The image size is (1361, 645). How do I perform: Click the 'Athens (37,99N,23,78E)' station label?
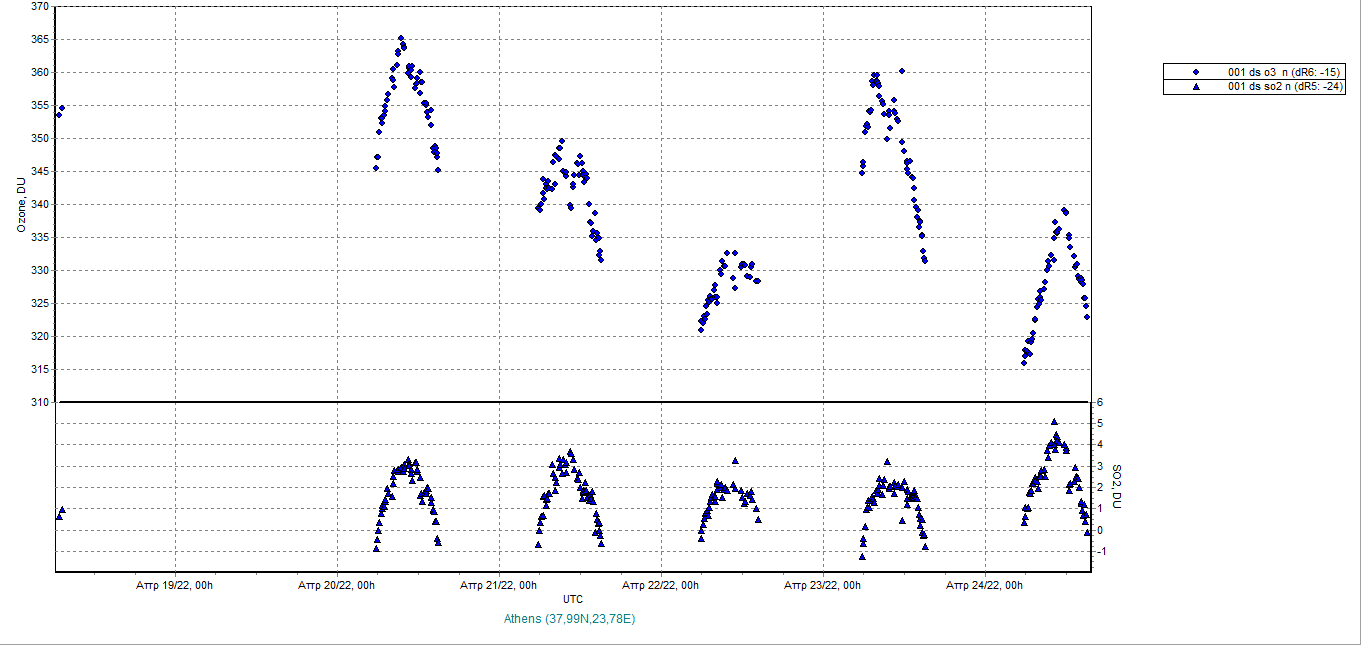(x=570, y=619)
